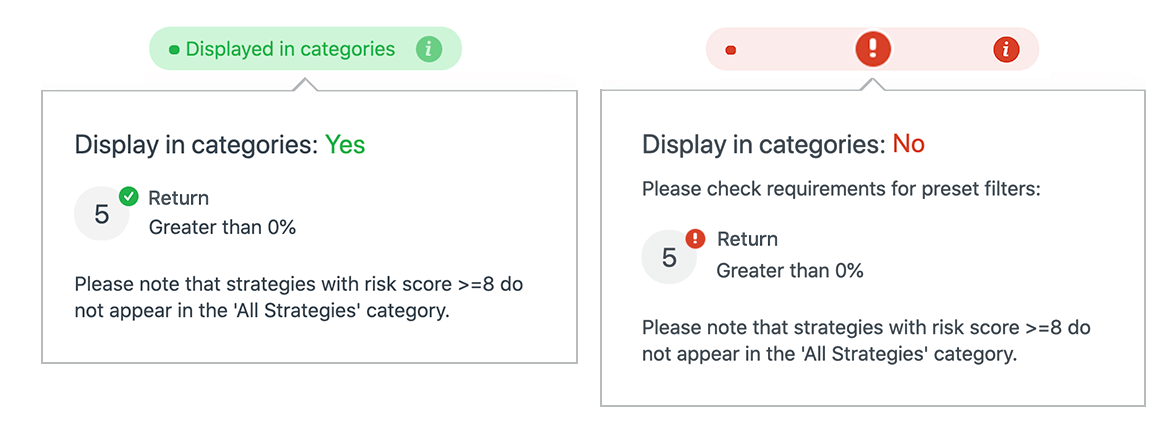This screenshot has height=447, width=1163.
Task: Click the risk score 5 circle with checkmark
Action: coord(101,214)
